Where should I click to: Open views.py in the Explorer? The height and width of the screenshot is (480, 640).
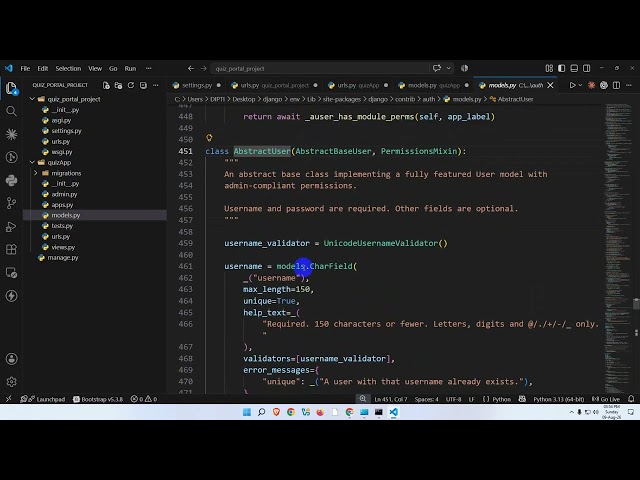tap(63, 247)
